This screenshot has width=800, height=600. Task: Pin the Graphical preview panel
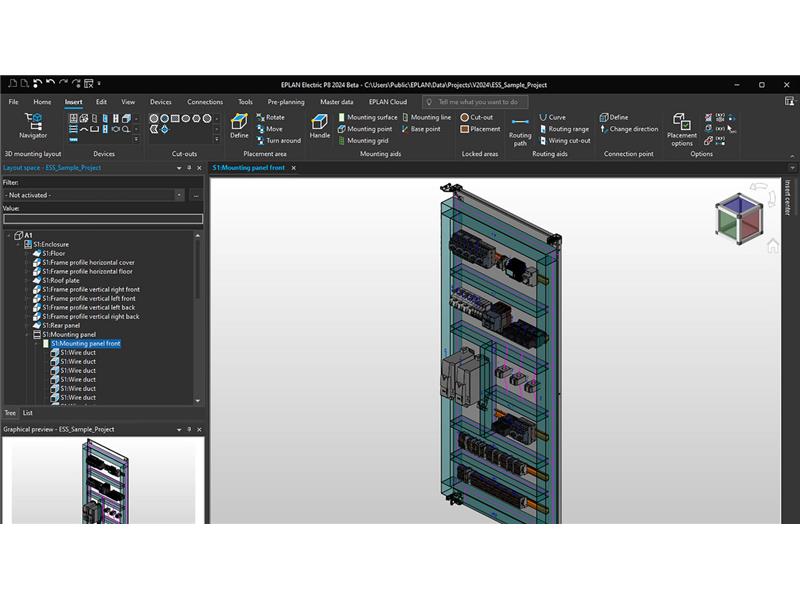click(189, 430)
